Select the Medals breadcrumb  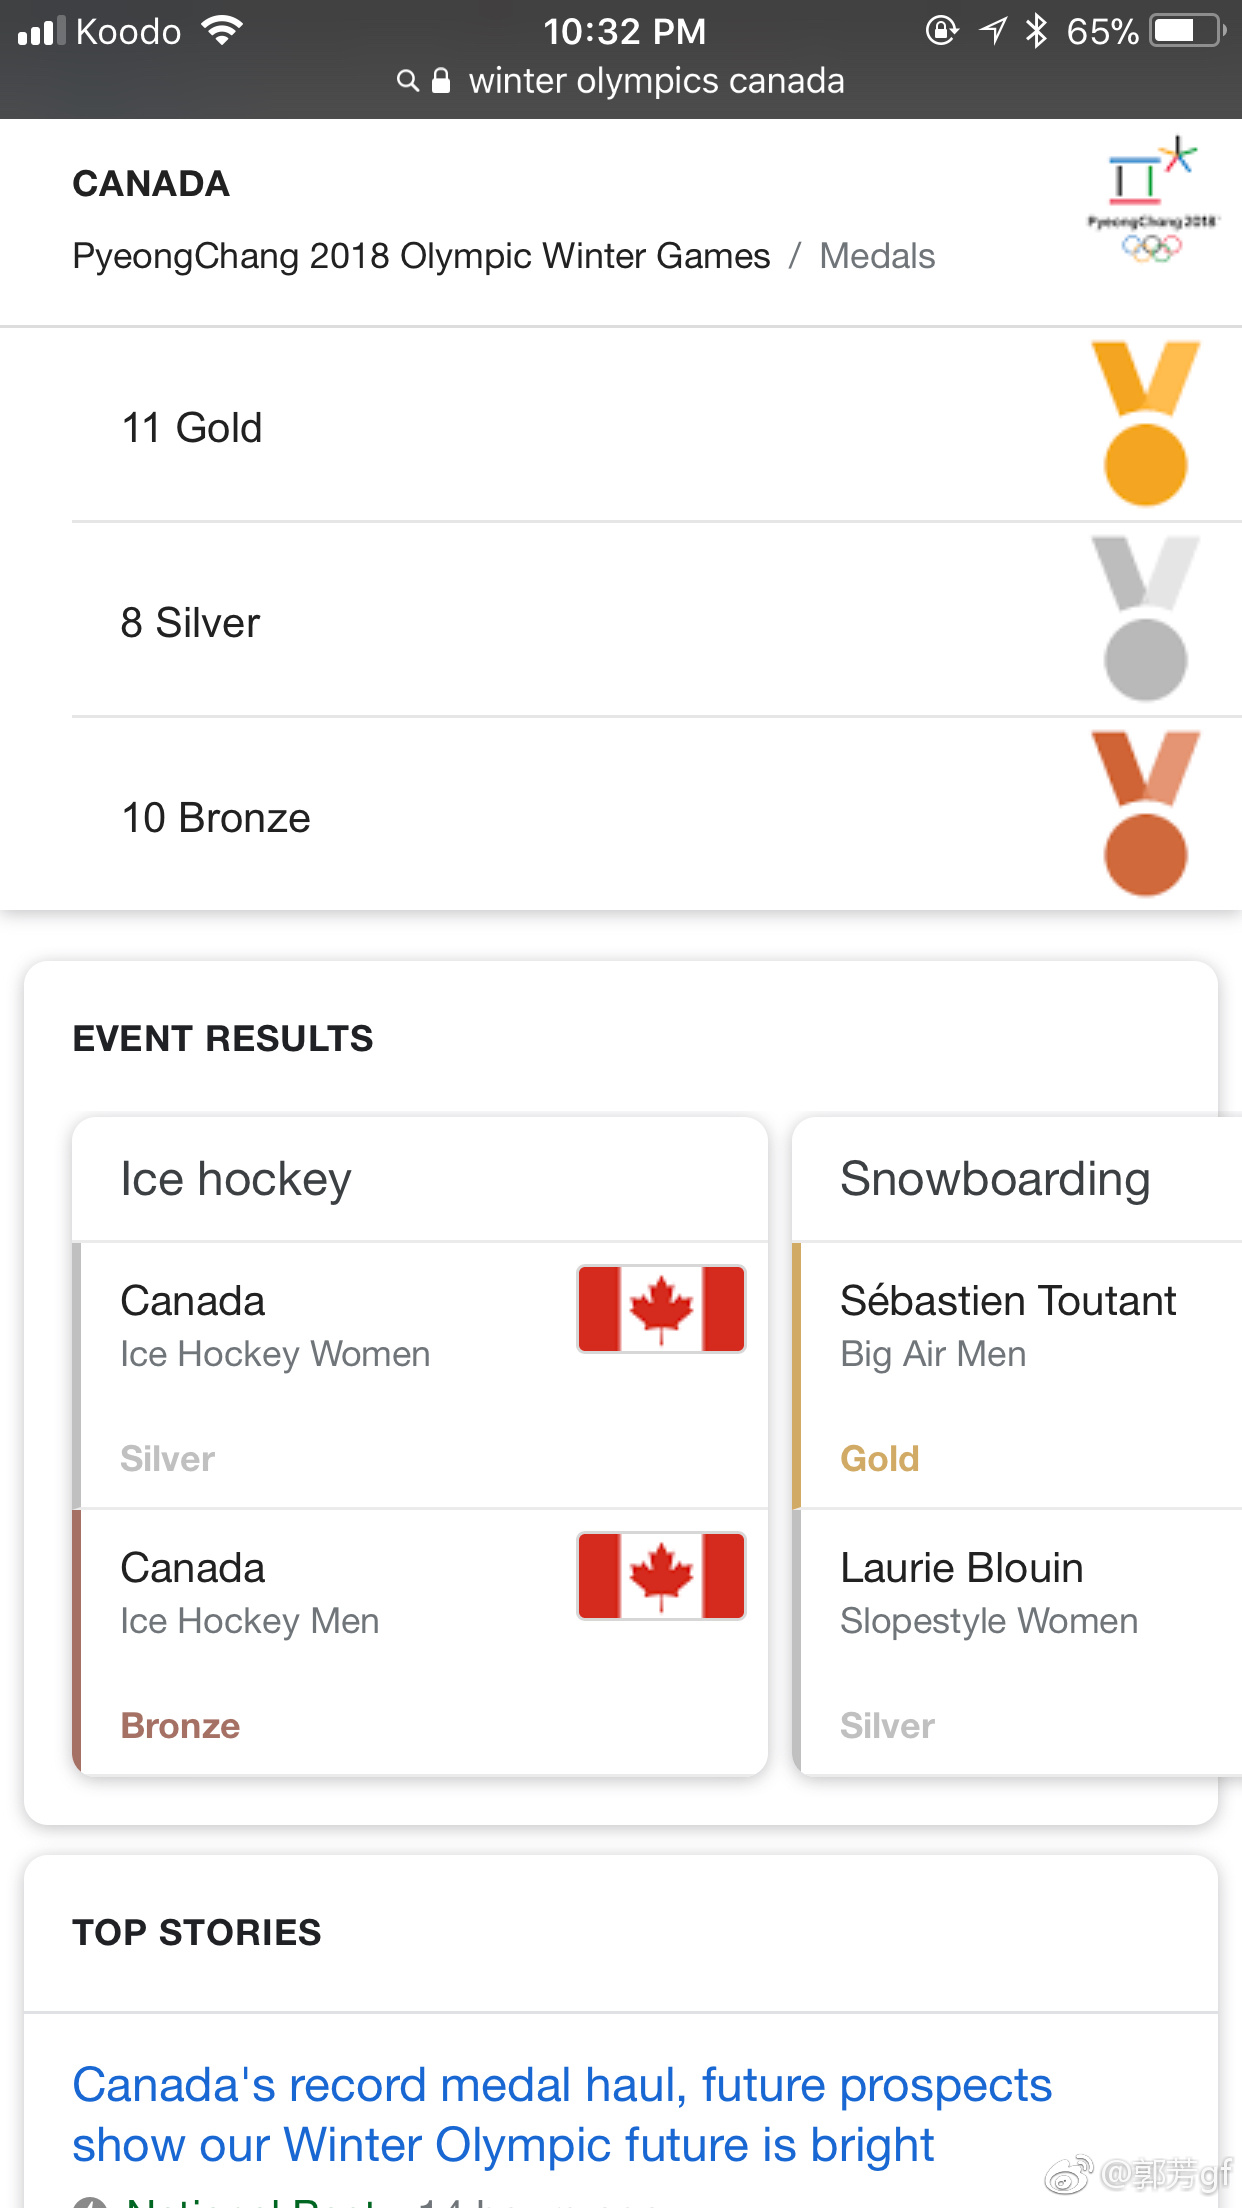pyautogui.click(x=877, y=256)
